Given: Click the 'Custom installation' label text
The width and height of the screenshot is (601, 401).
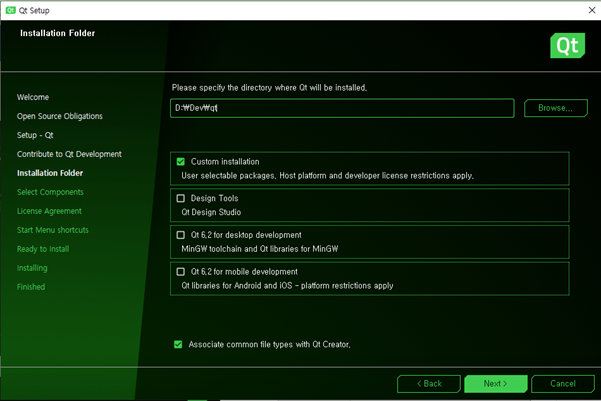Looking at the screenshot, I should pyautogui.click(x=225, y=162).
